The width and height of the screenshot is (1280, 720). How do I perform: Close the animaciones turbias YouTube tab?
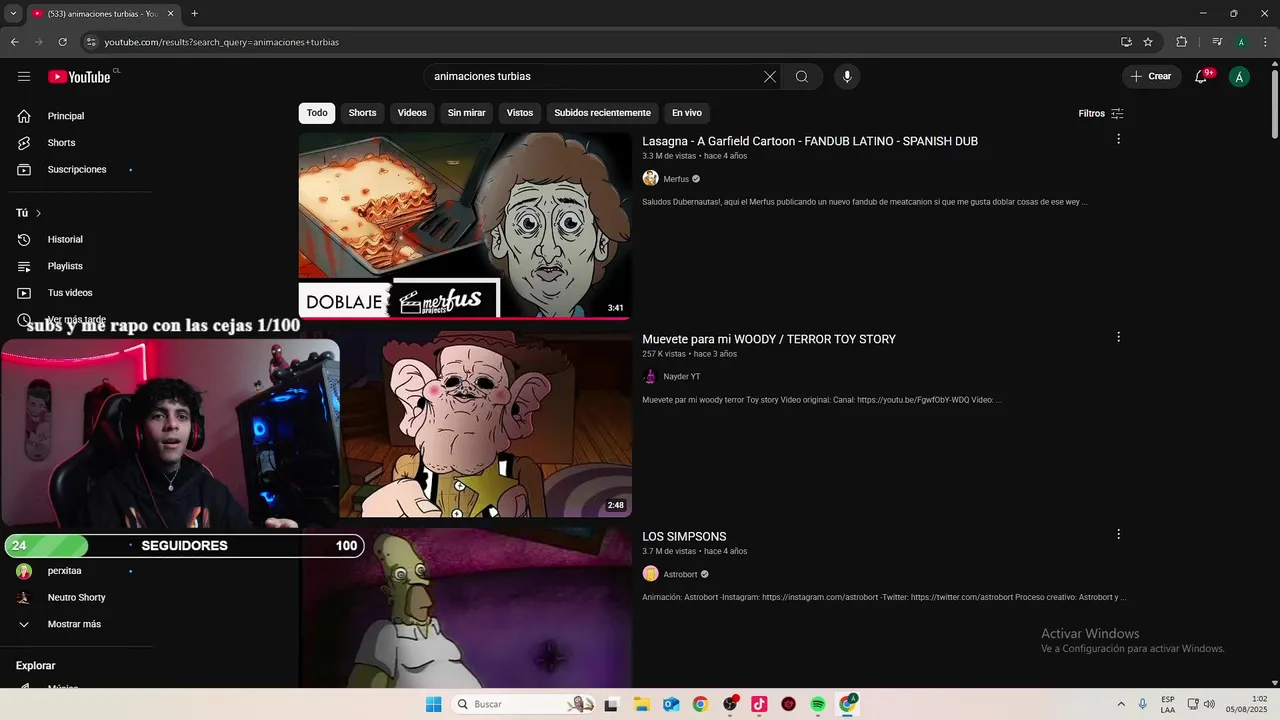tap(171, 14)
